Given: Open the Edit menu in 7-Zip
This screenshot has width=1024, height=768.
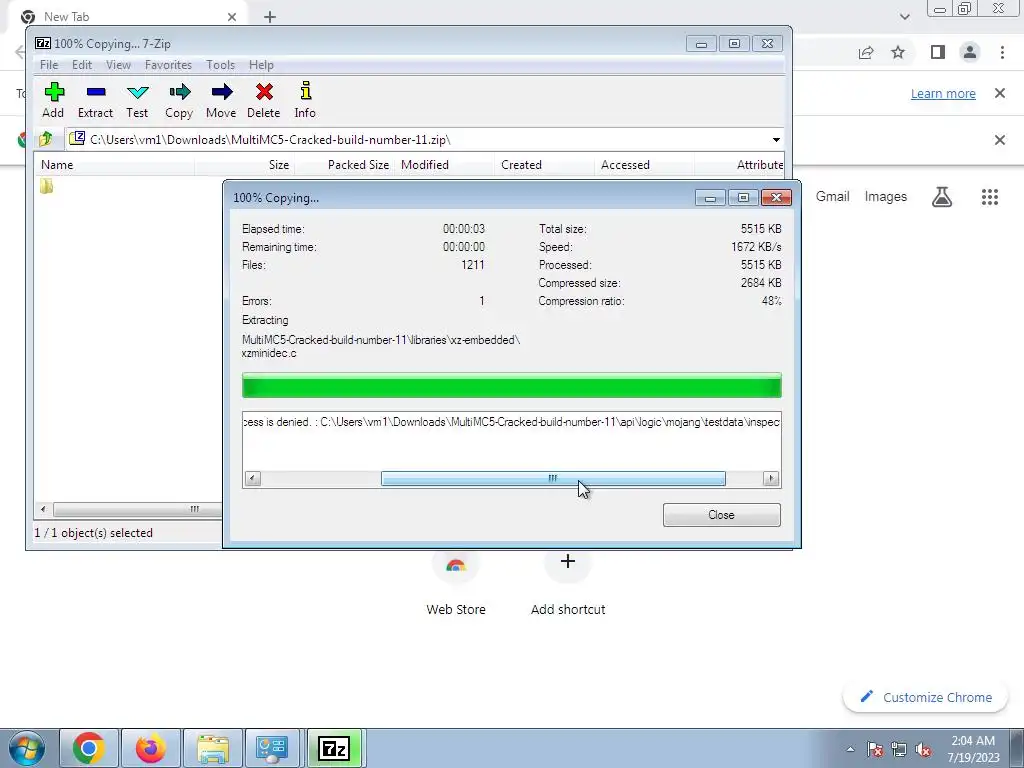Looking at the screenshot, I should pyautogui.click(x=82, y=65).
